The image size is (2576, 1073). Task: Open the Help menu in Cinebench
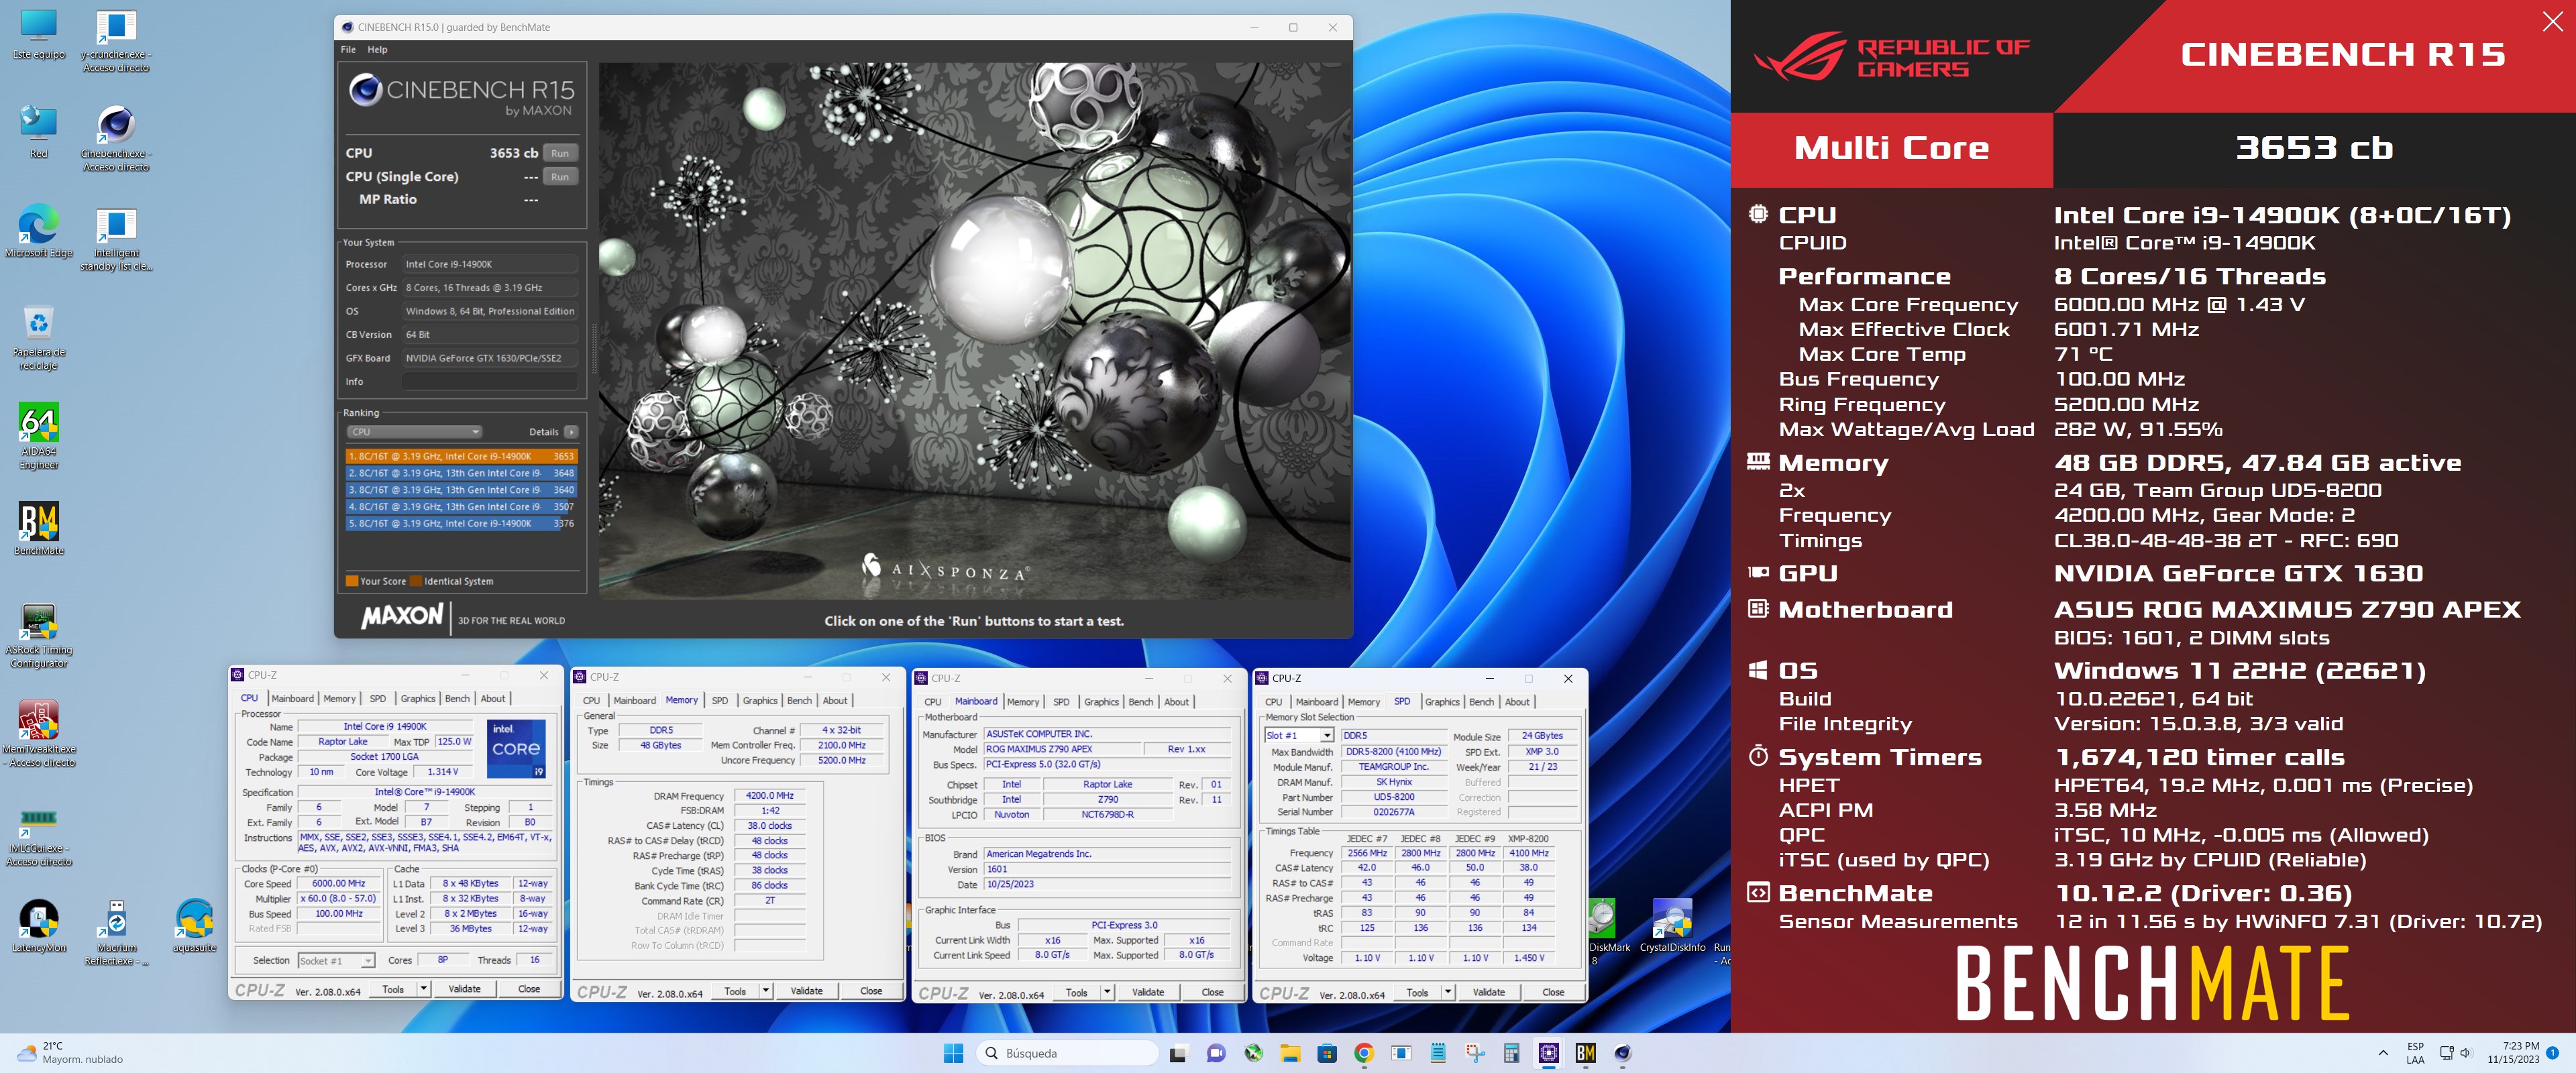(377, 49)
